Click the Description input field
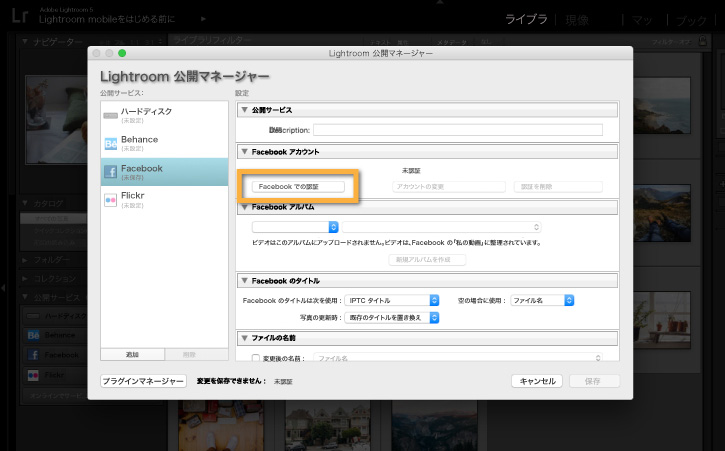This screenshot has height=451, width=725. tap(458, 130)
